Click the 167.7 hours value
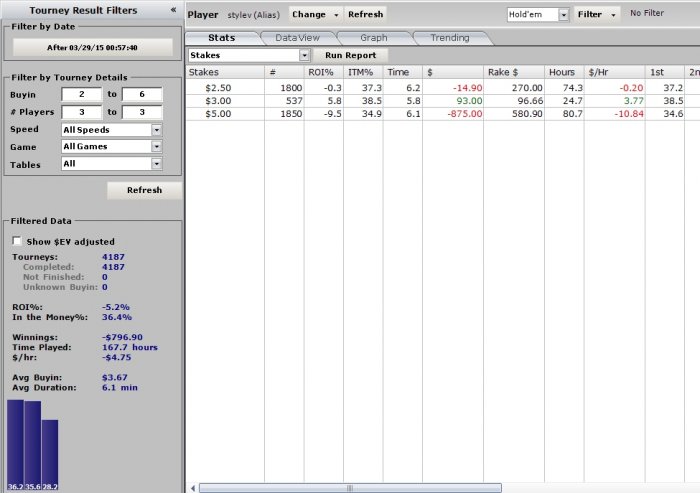This screenshot has width=700, height=493. pos(129,347)
